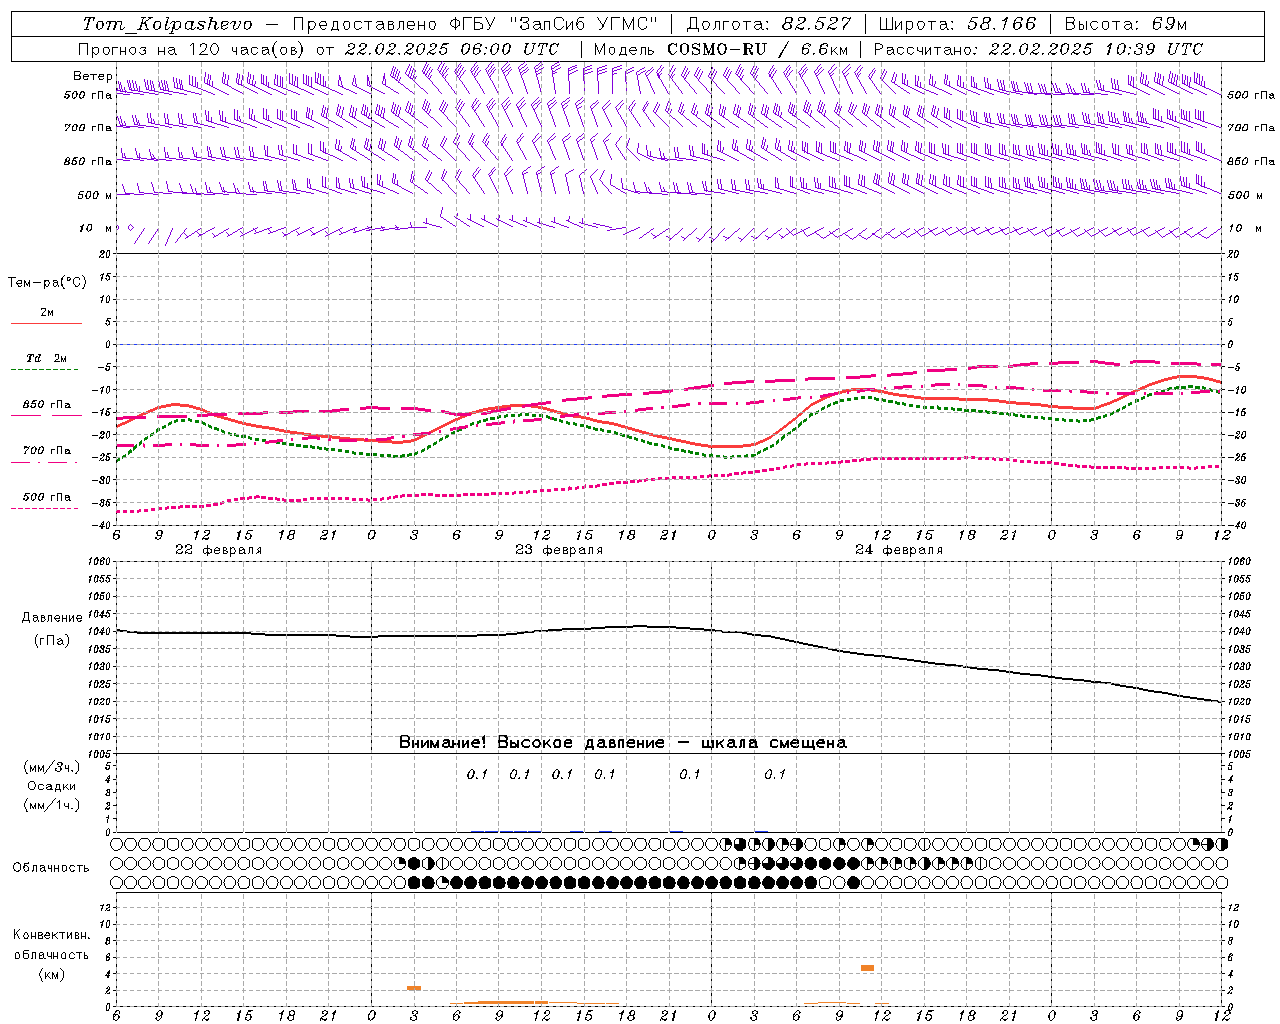Select the date label 23 февраля
The width and height of the screenshot is (1280, 1024).
coord(559,550)
